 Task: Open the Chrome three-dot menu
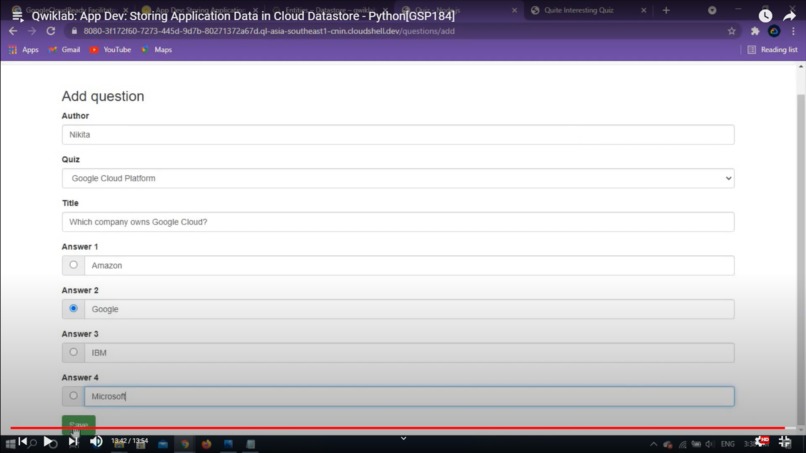[794, 31]
